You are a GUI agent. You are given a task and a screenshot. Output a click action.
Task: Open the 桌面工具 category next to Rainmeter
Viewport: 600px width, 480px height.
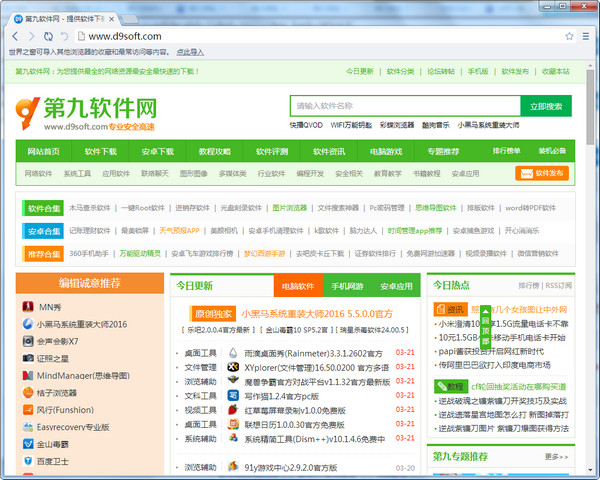[201, 353]
